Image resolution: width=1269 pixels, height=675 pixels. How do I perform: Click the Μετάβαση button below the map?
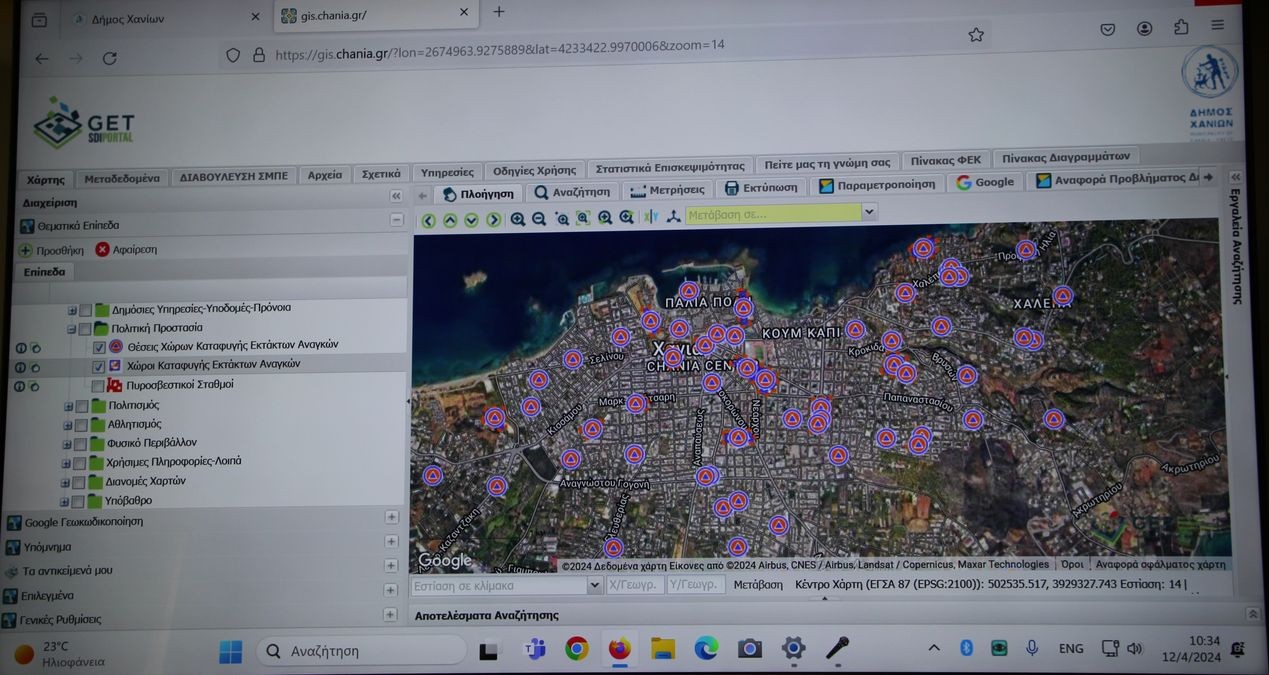pos(757,584)
